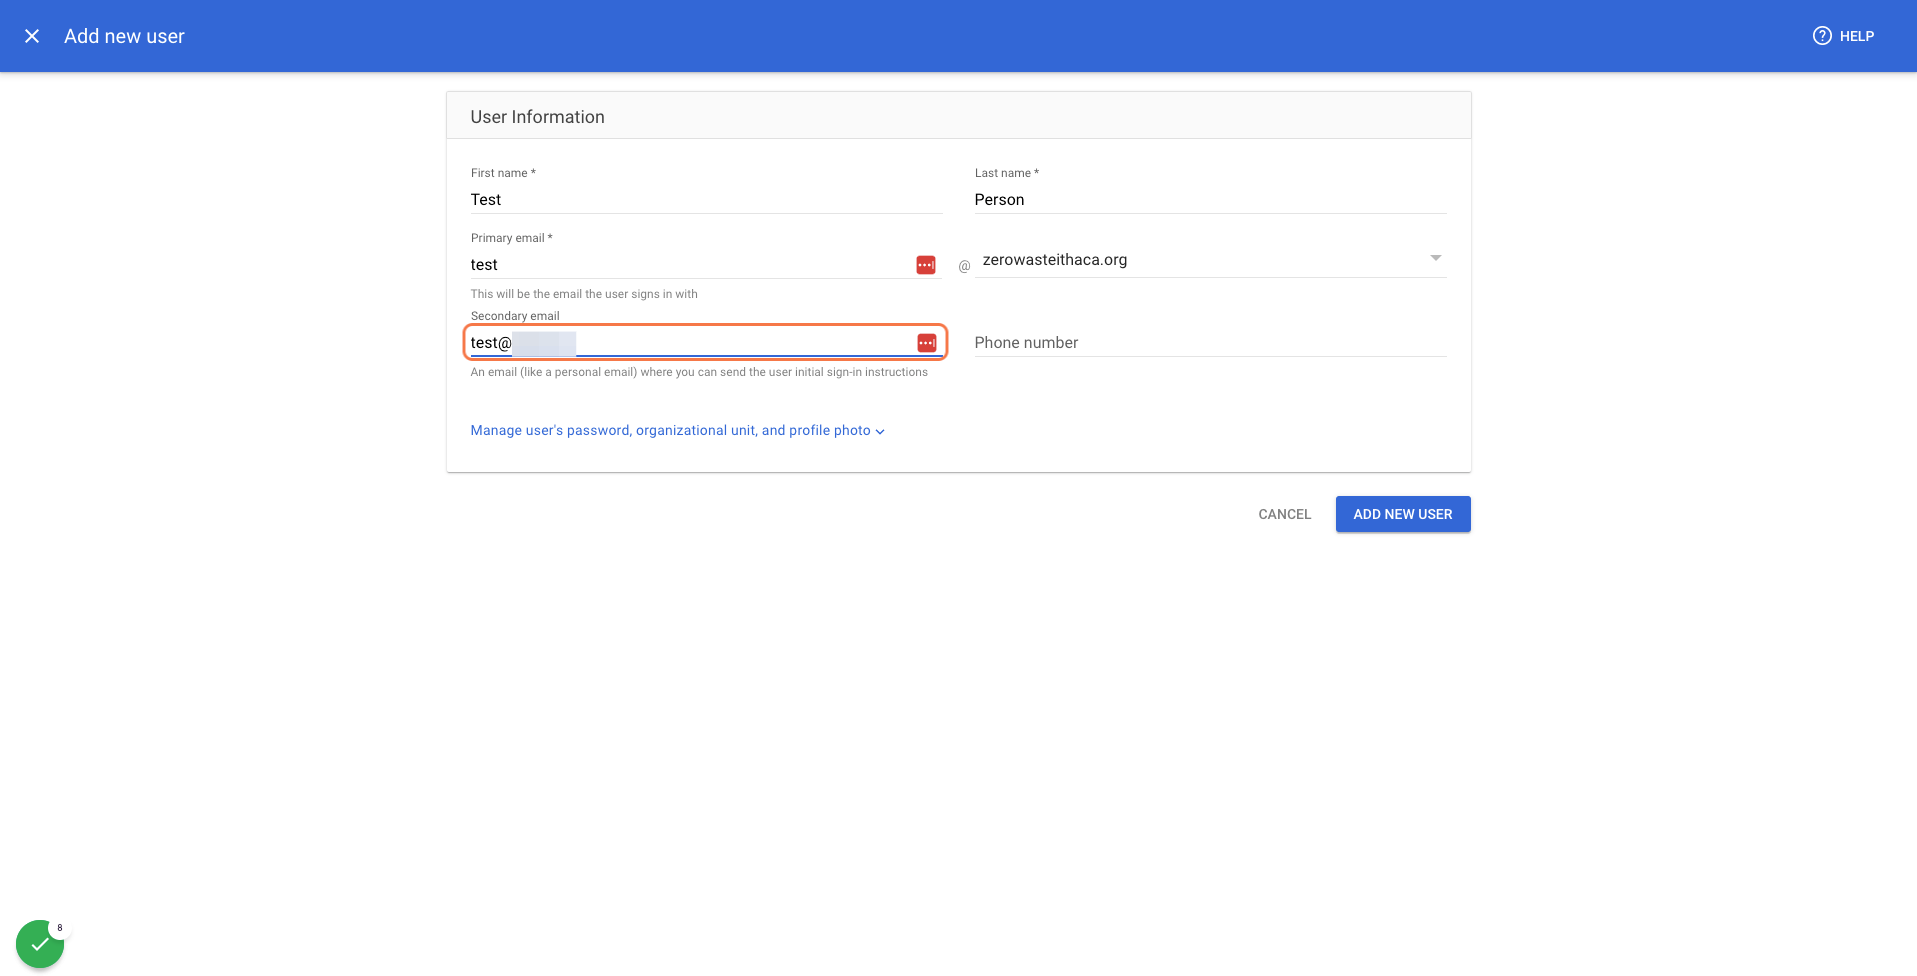Viewport: 1917px width, 976px height.
Task: Close the Add new user dialog
Action: tap(32, 36)
